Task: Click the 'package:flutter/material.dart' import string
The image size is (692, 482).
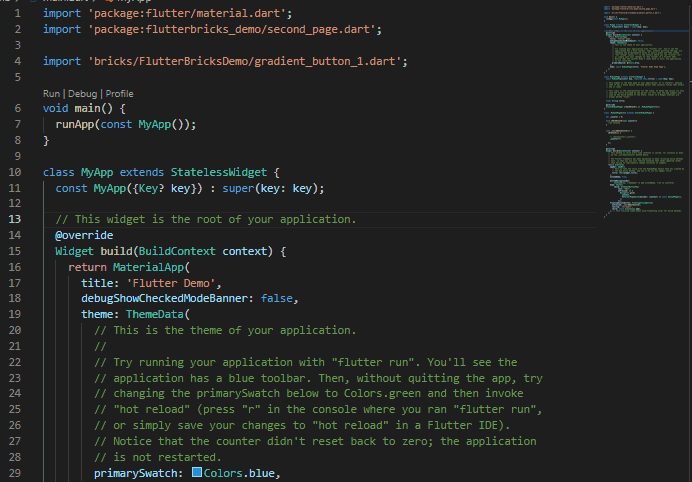Action: tap(187, 14)
